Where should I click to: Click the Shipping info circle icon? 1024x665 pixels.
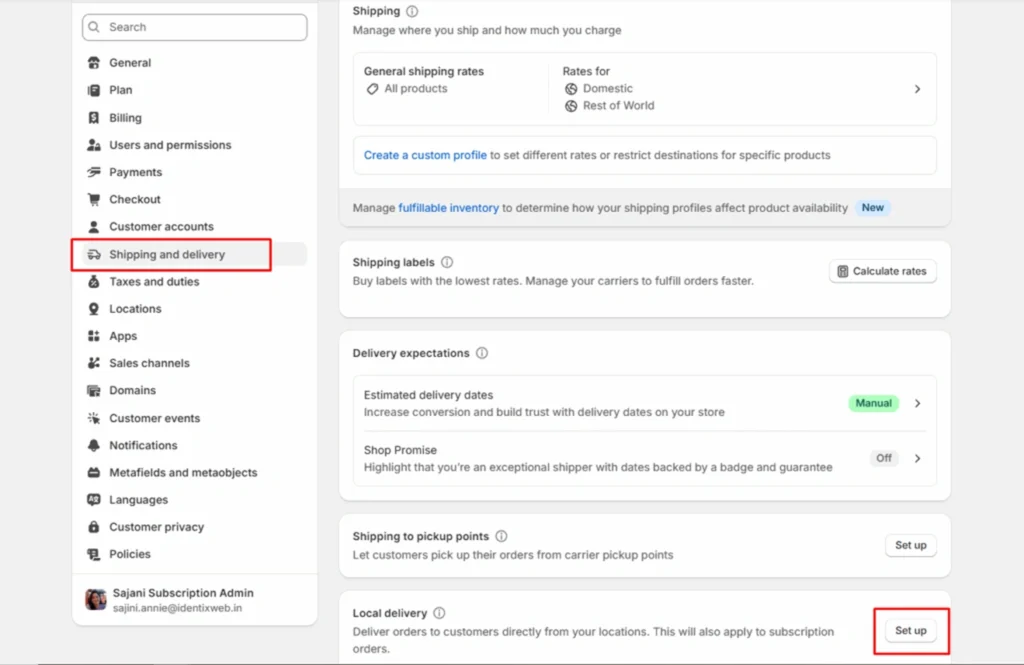[x=412, y=12]
